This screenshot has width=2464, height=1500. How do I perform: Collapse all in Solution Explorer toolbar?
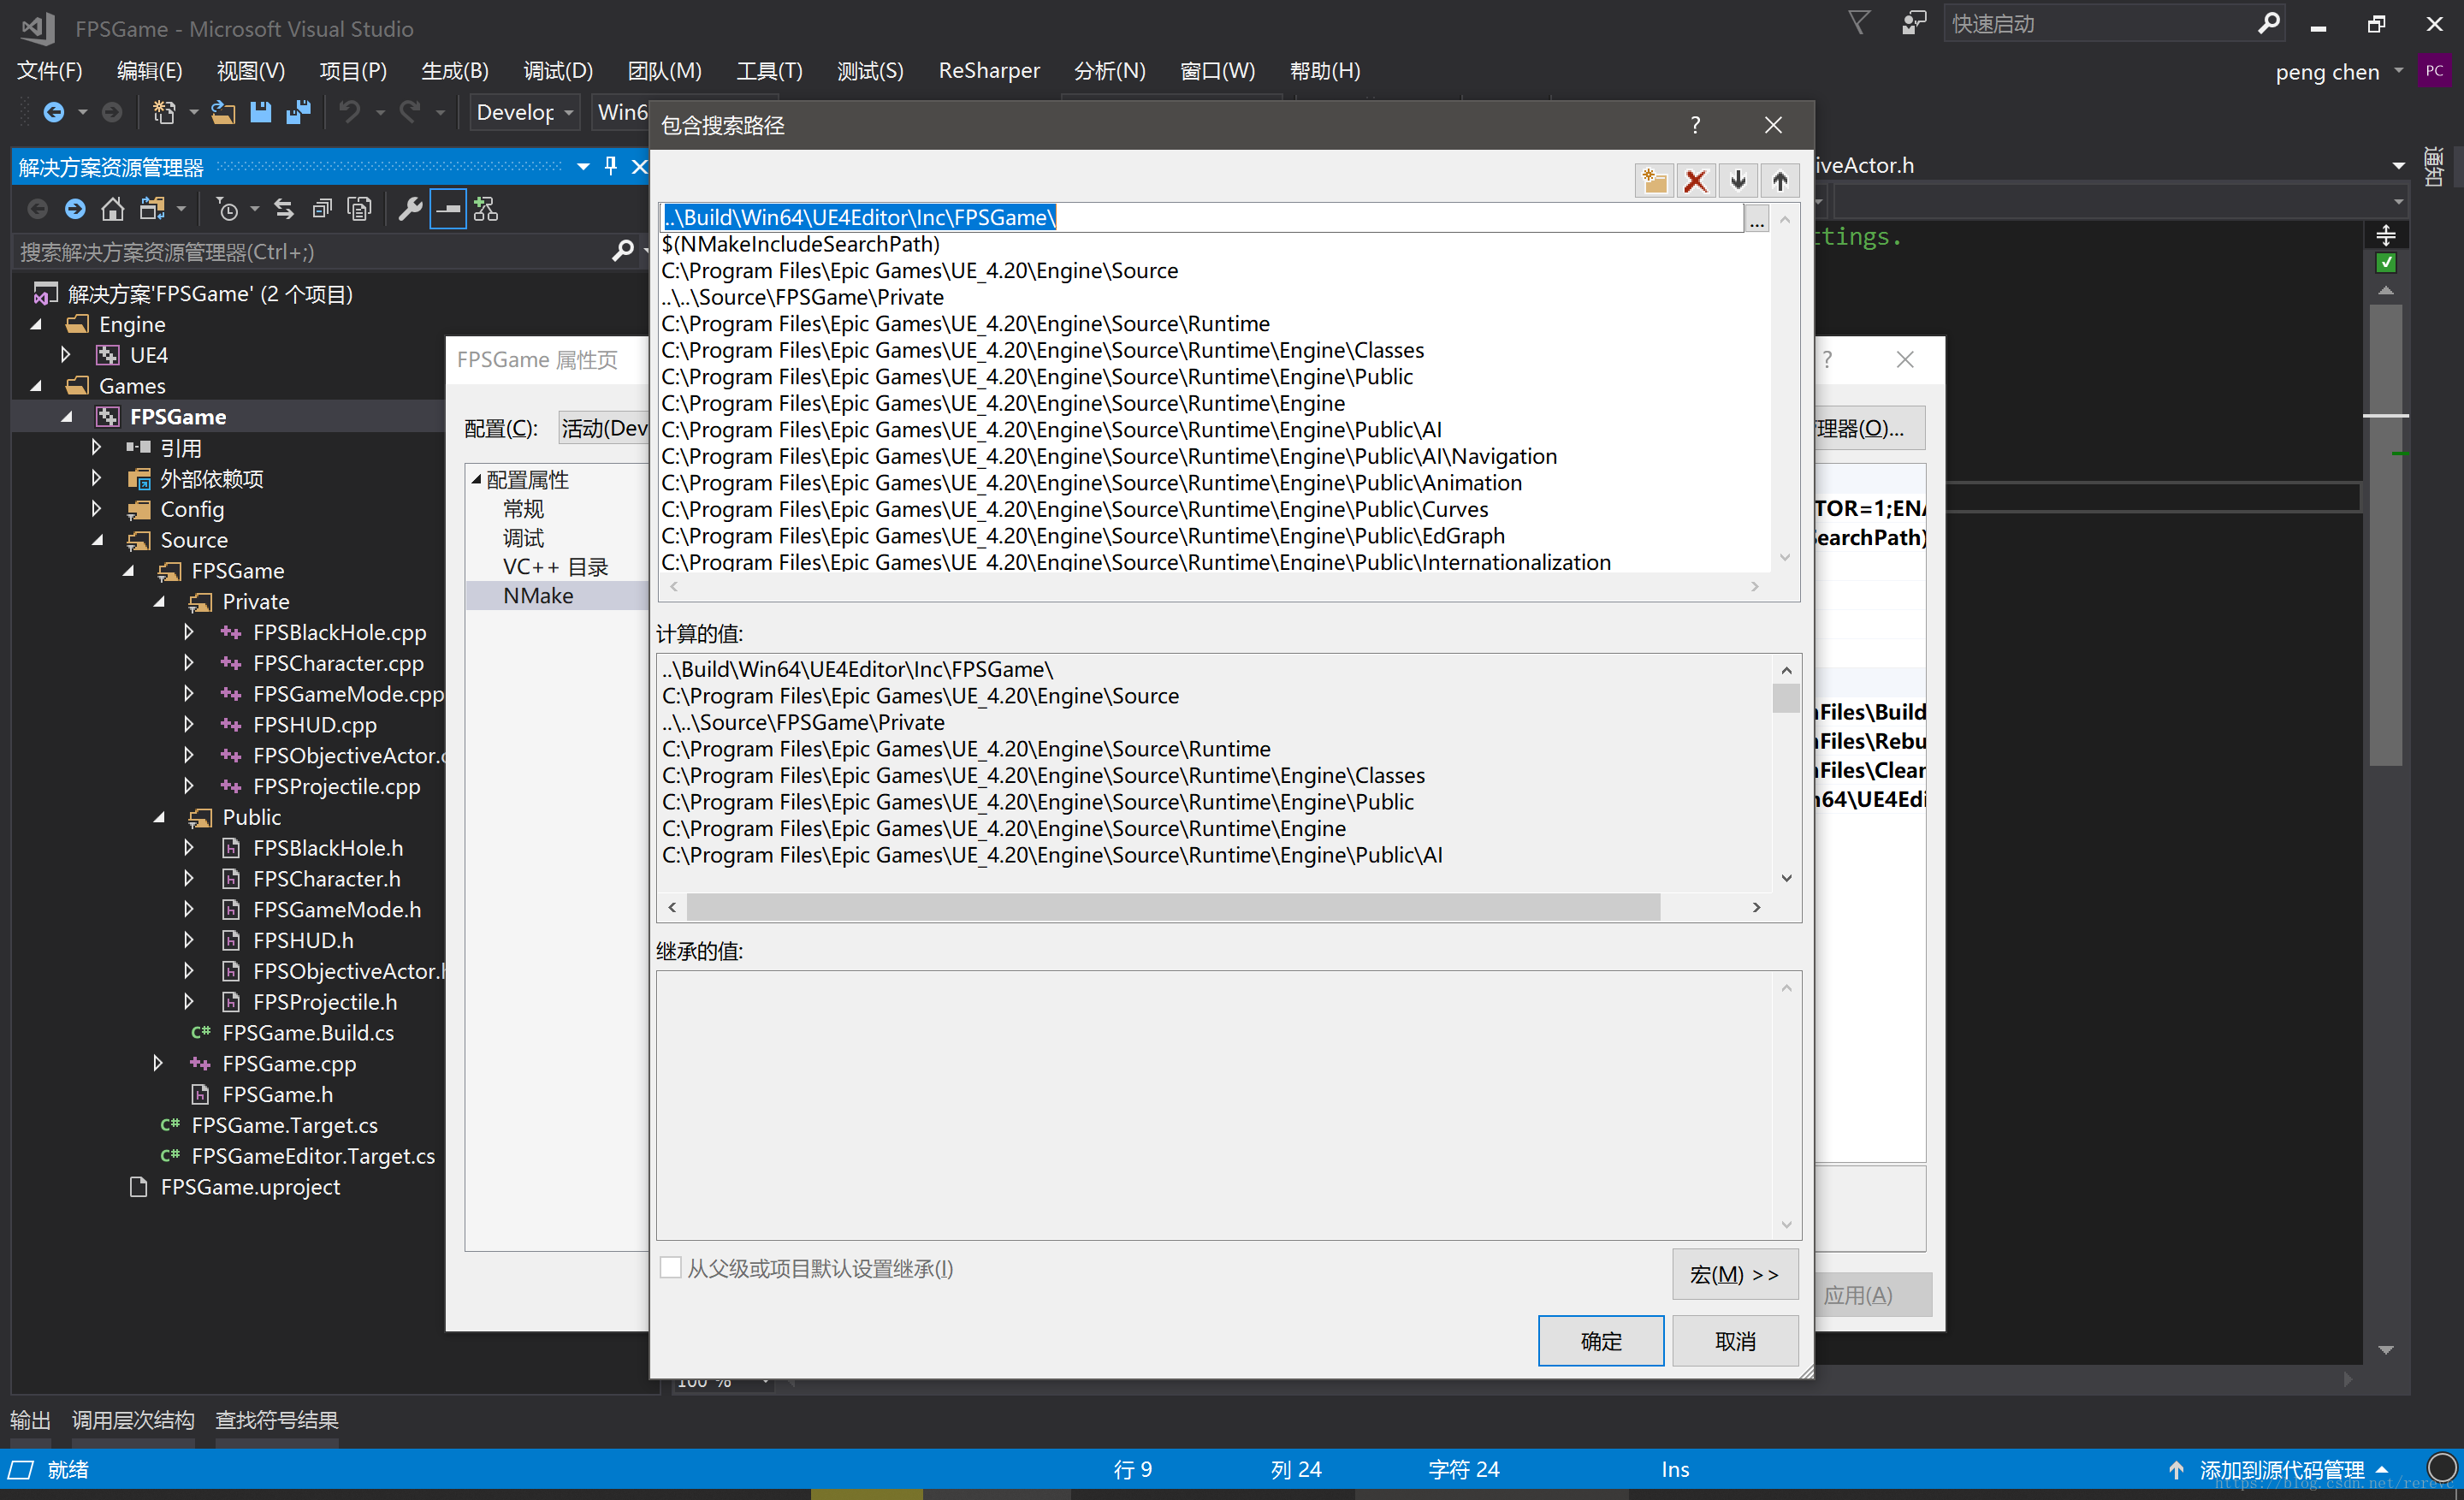[322, 209]
